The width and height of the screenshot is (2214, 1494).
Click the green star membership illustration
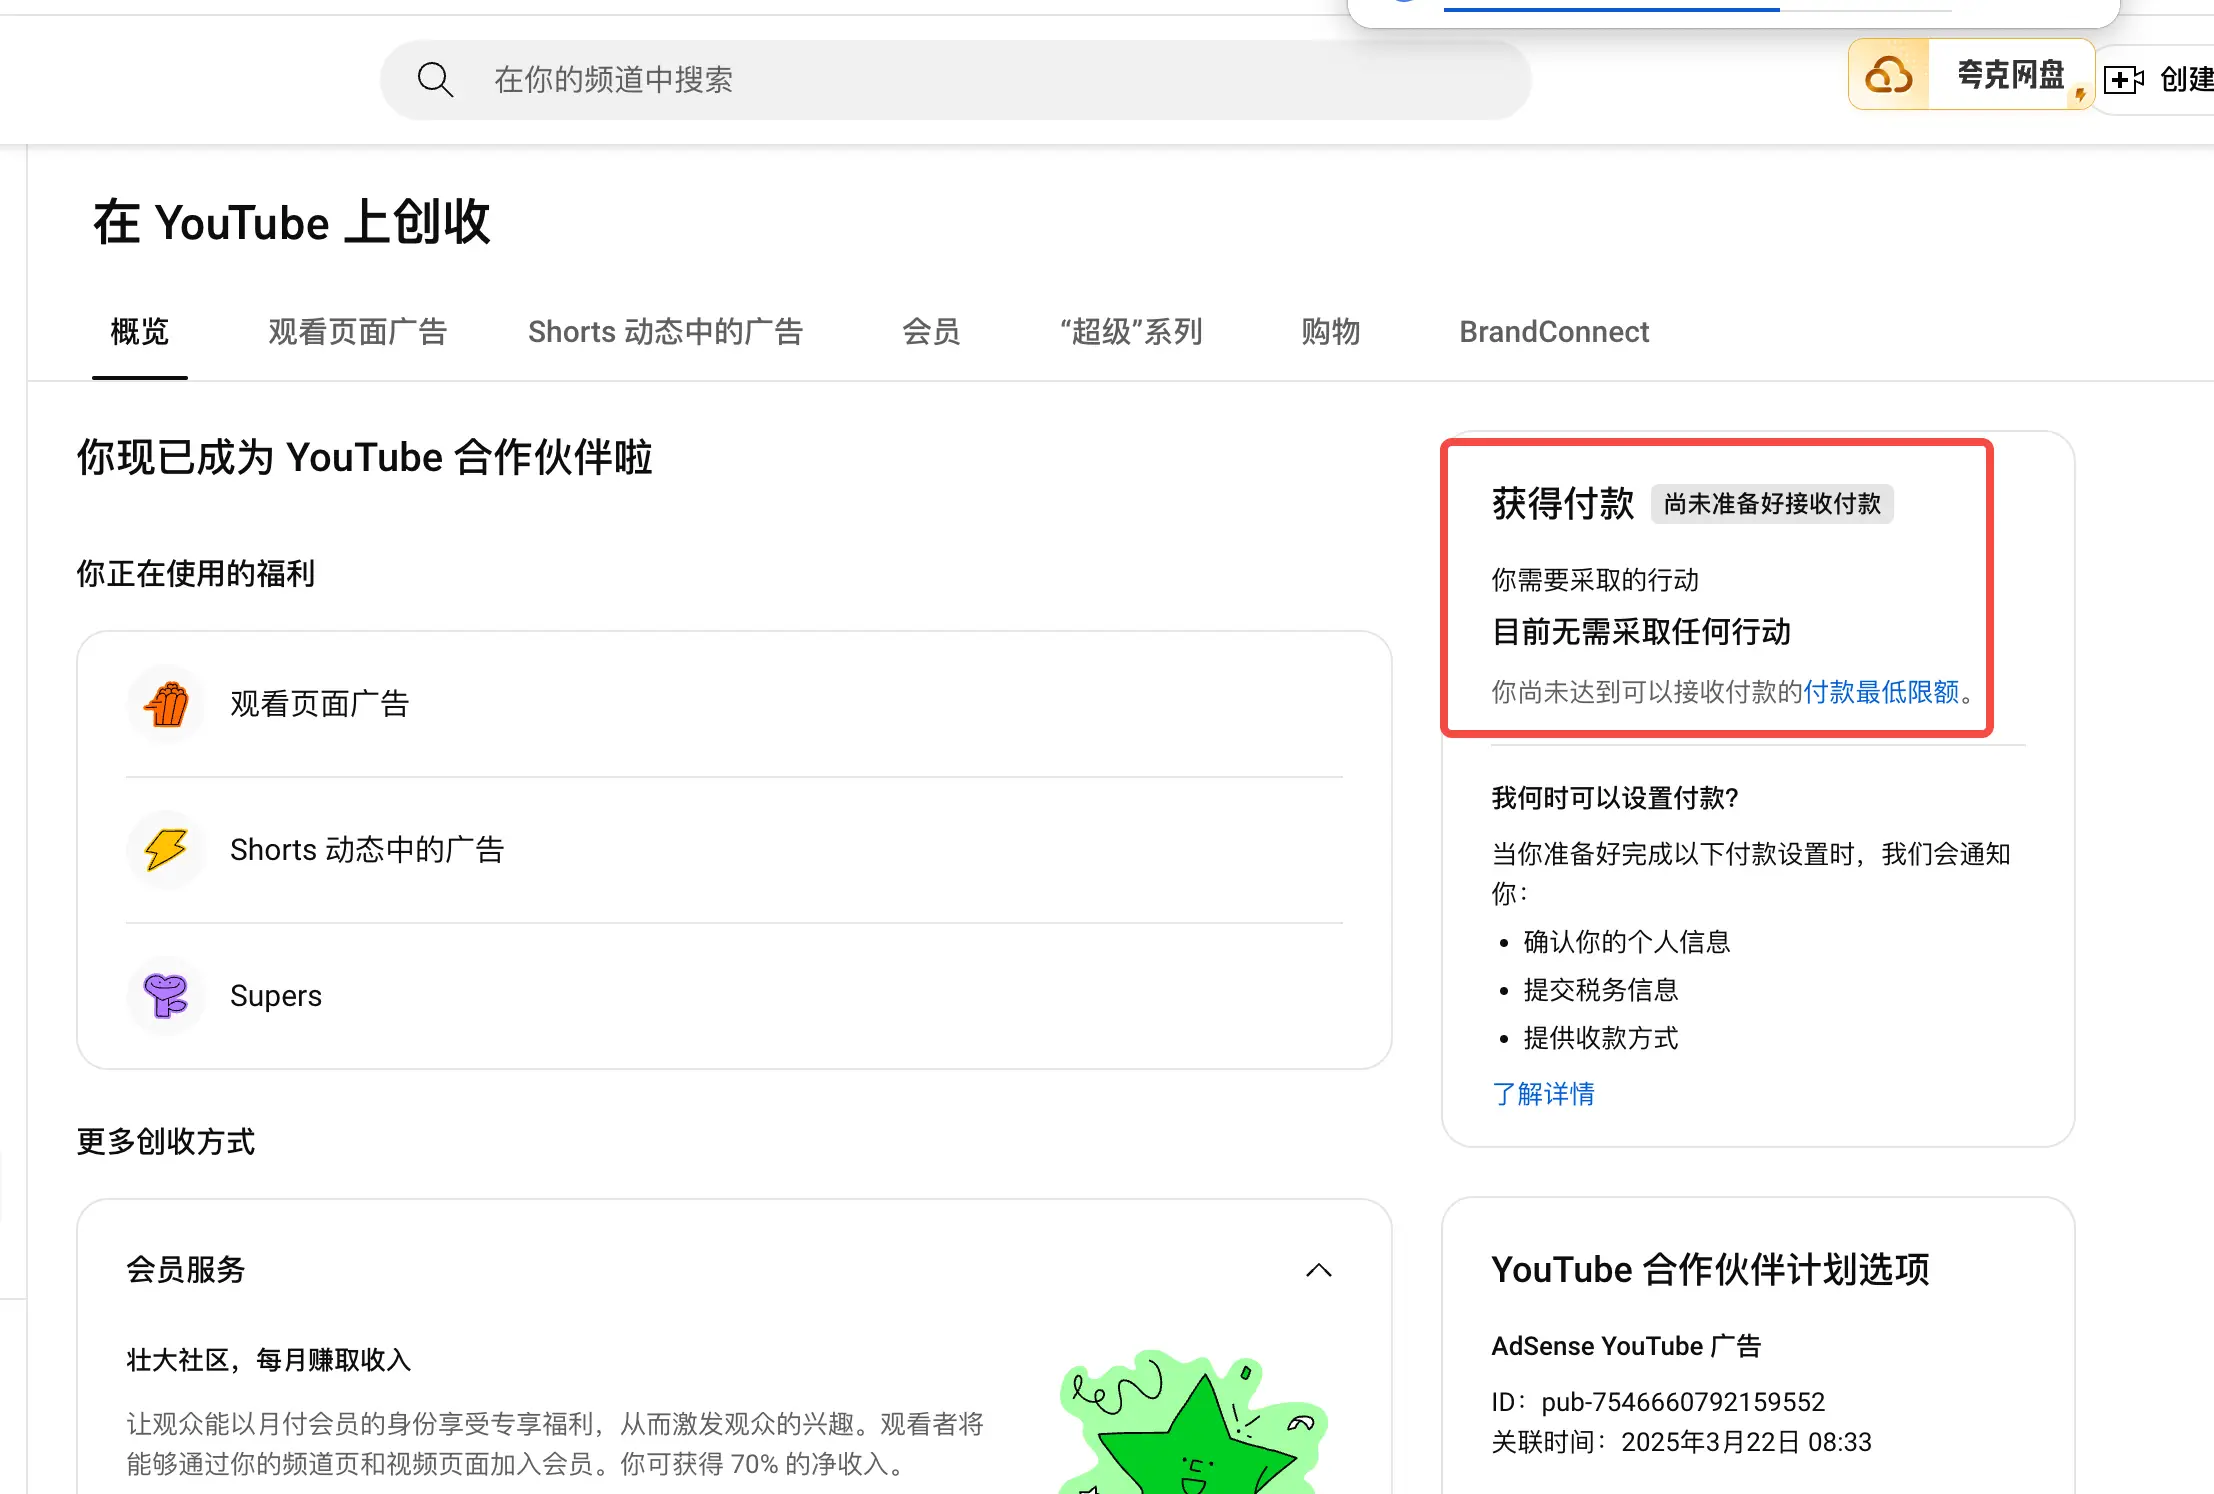1193,1422
